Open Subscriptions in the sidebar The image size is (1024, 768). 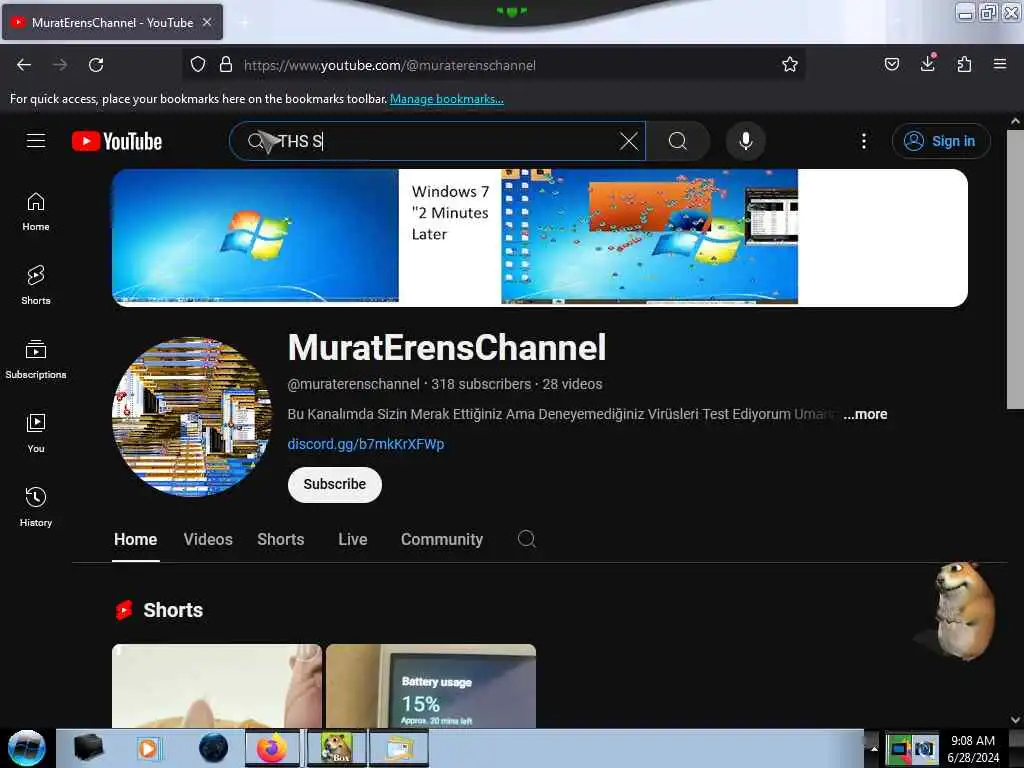click(x=36, y=359)
